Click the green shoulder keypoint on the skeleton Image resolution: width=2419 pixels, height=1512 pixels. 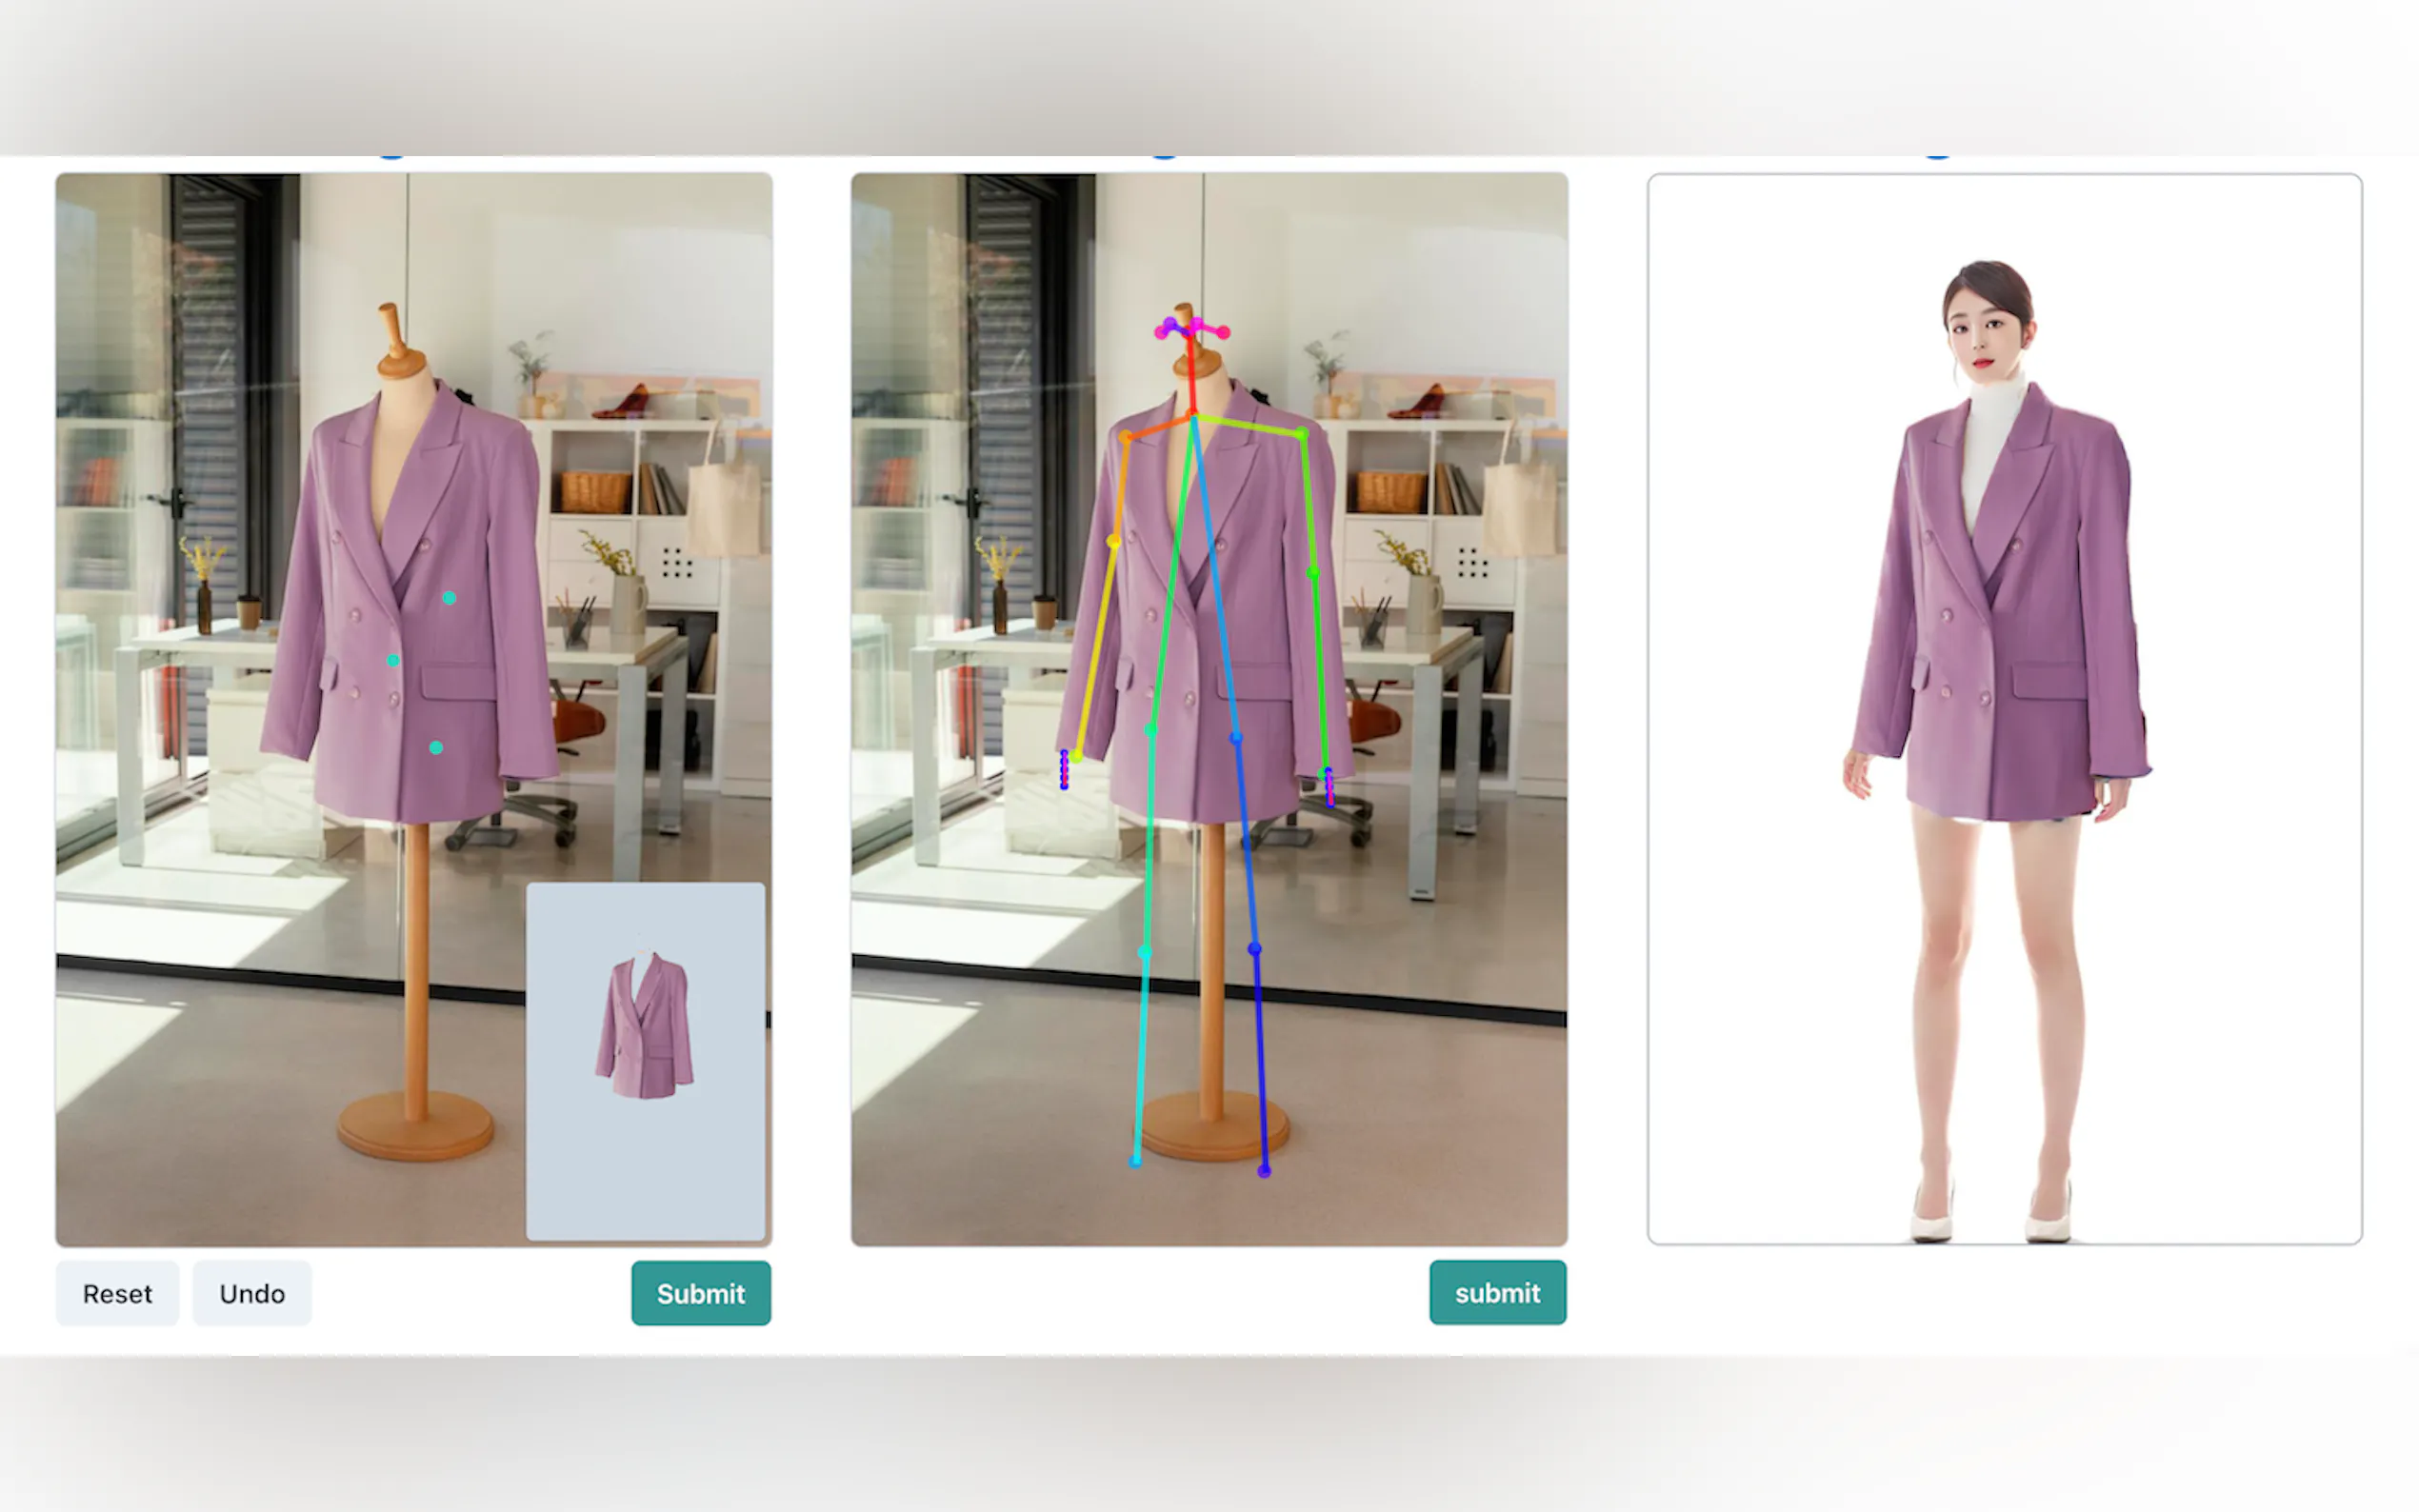pos(1301,434)
